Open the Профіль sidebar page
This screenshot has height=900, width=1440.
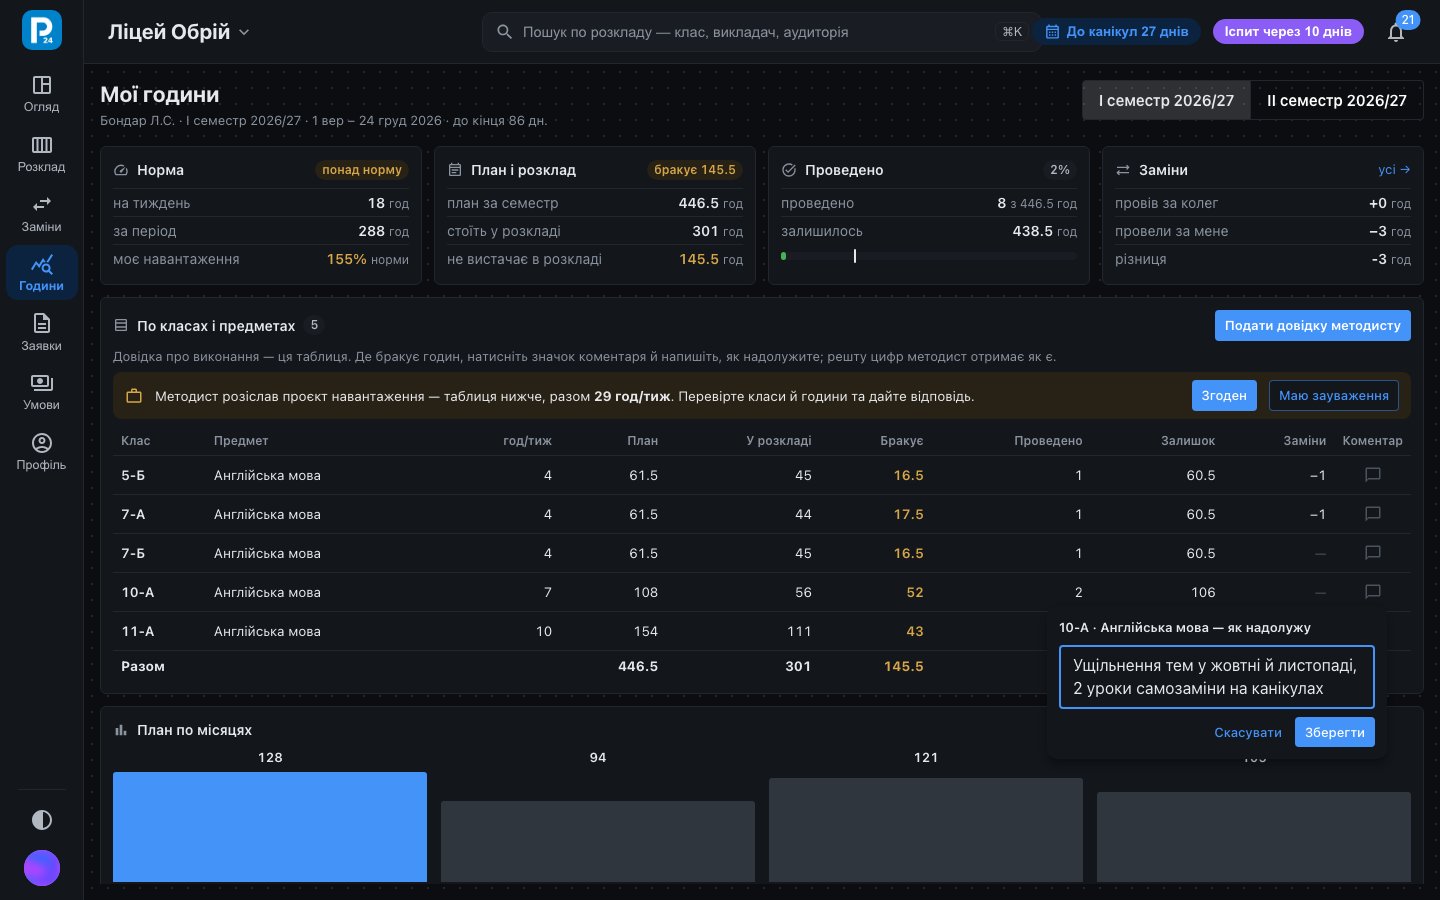[x=42, y=452]
